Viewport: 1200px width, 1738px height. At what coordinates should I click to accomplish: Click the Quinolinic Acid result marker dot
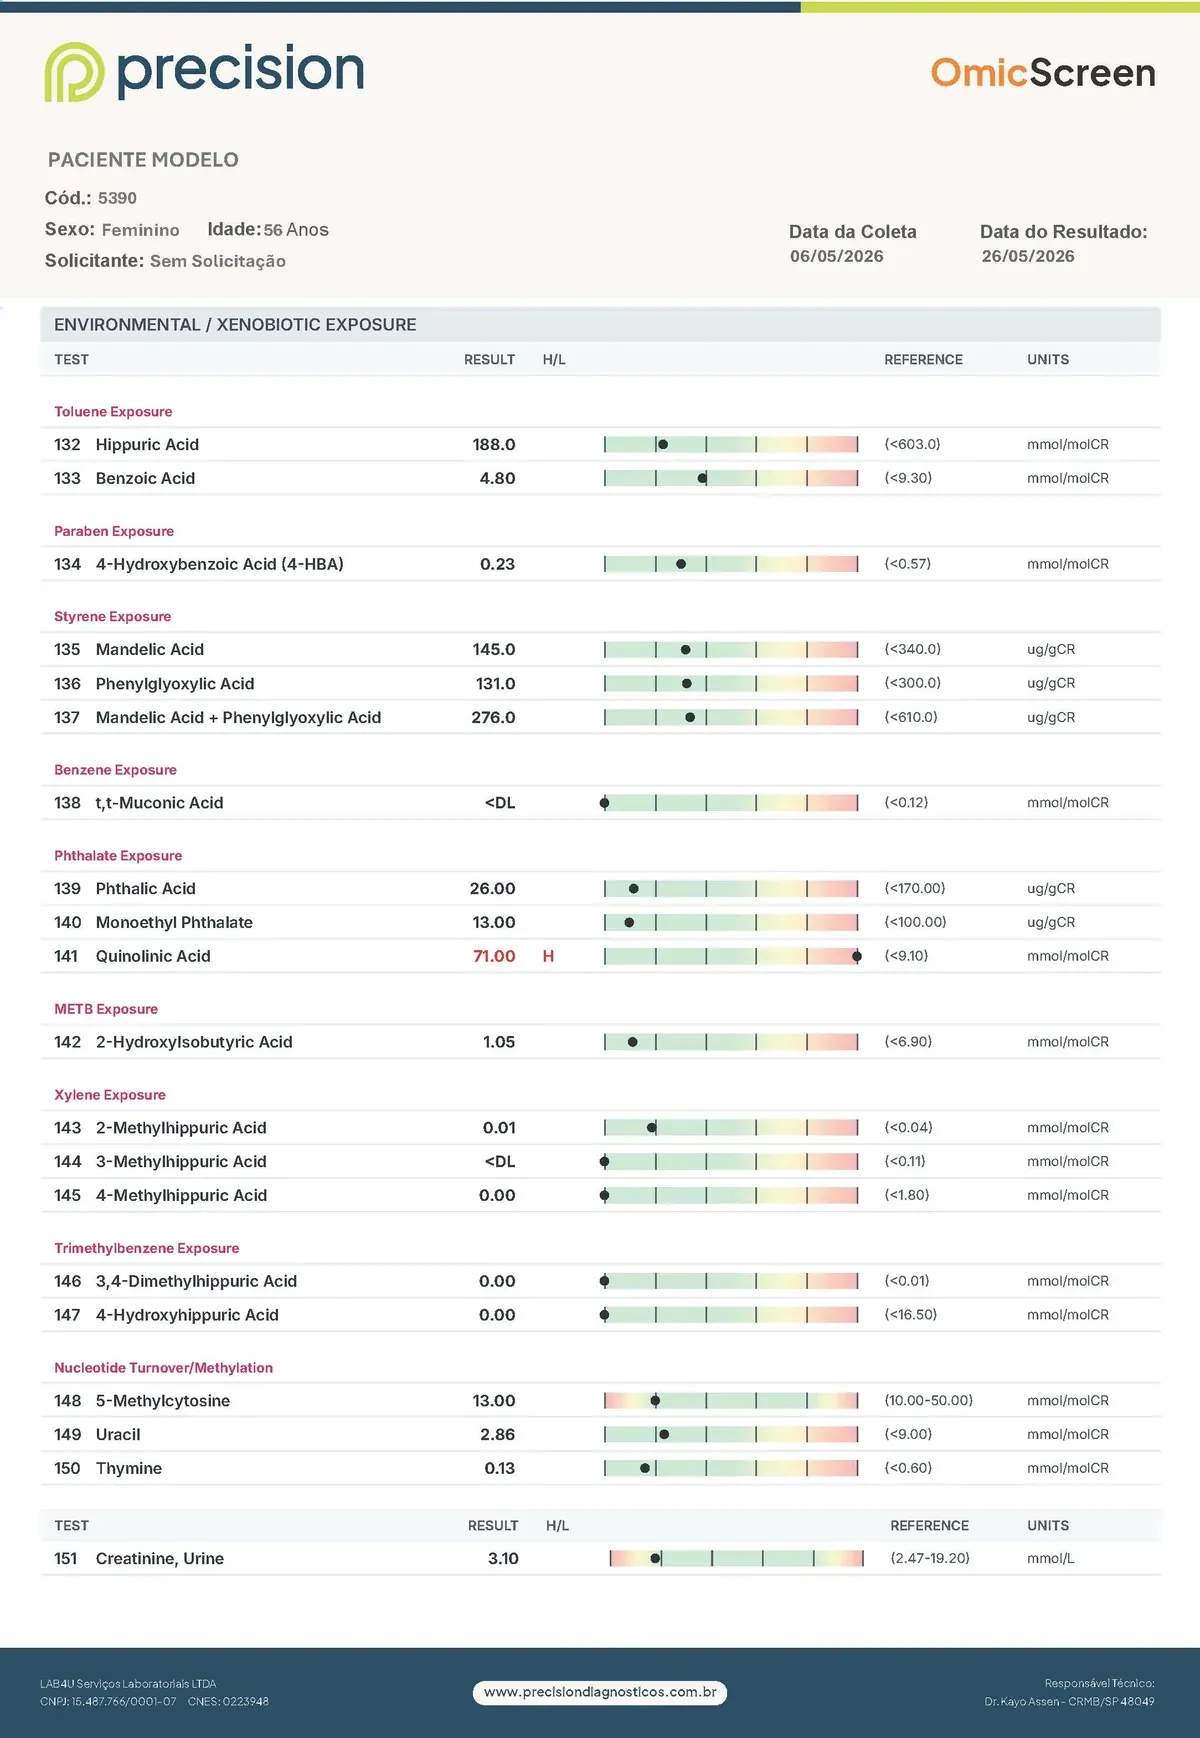click(x=857, y=957)
